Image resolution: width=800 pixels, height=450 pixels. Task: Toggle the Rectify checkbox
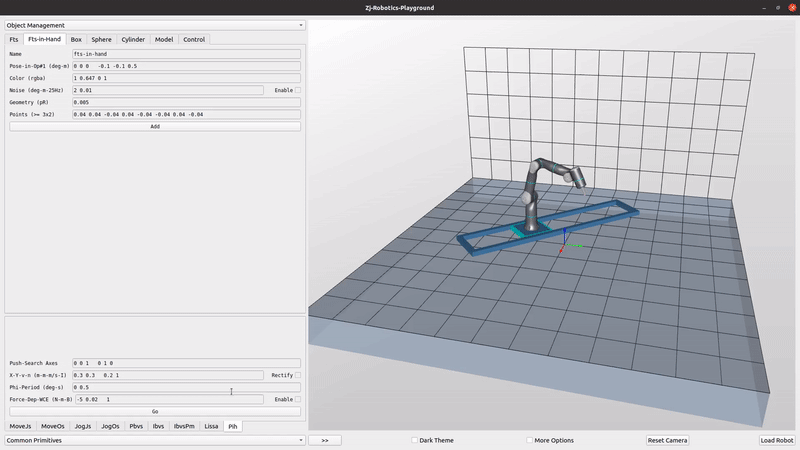[x=298, y=375]
